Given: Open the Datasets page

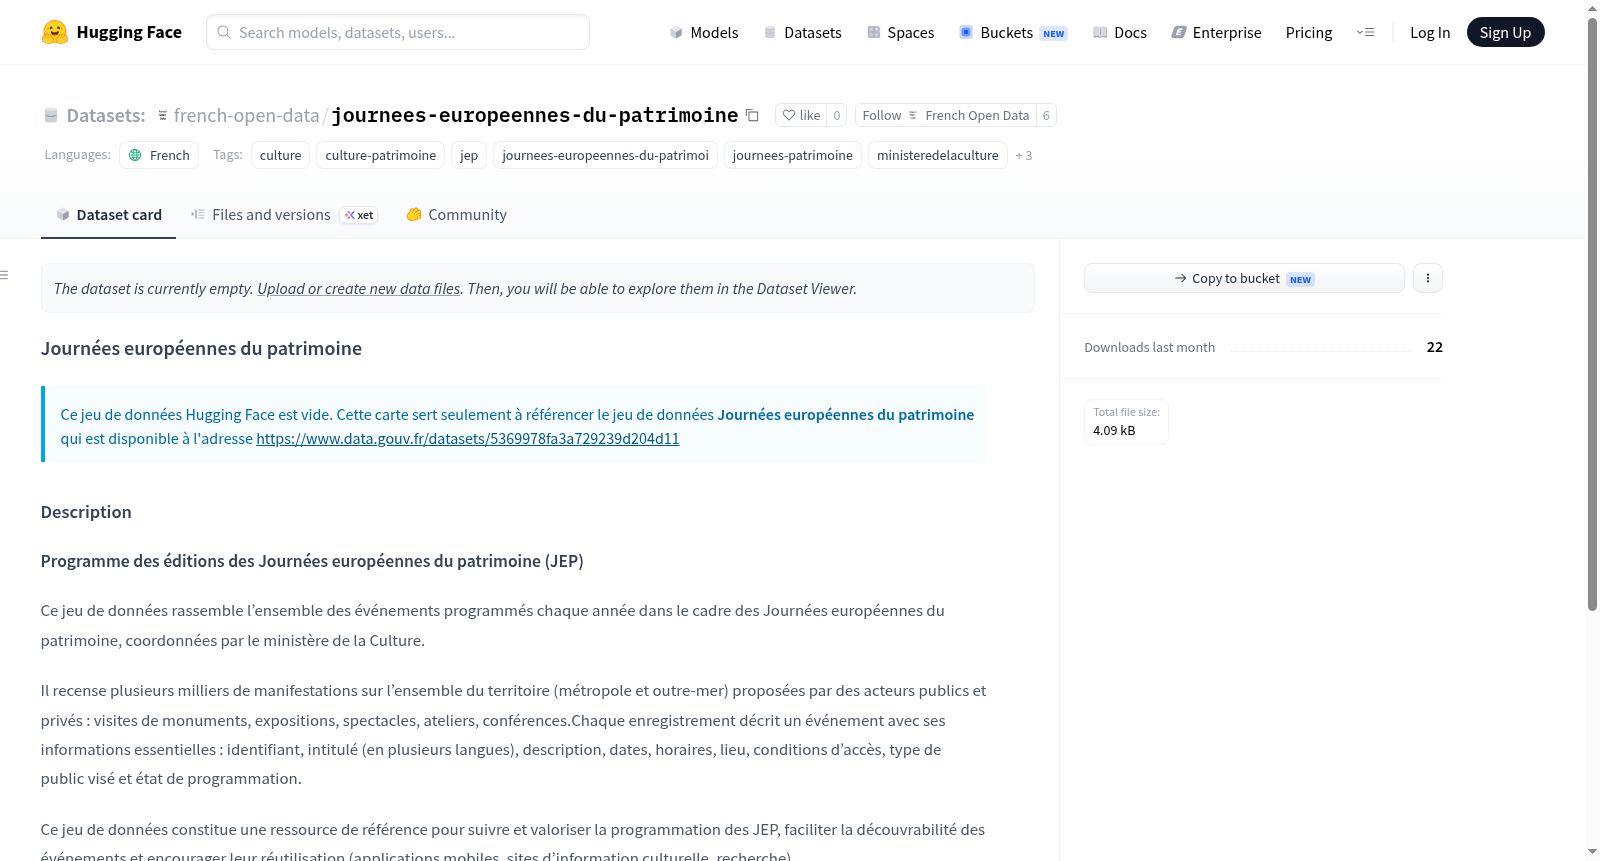Looking at the screenshot, I should pyautogui.click(x=803, y=32).
